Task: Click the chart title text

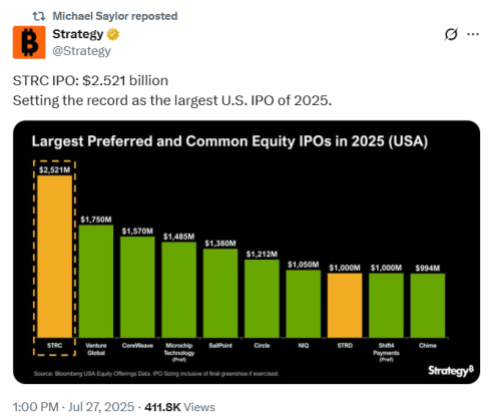Action: coord(230,141)
